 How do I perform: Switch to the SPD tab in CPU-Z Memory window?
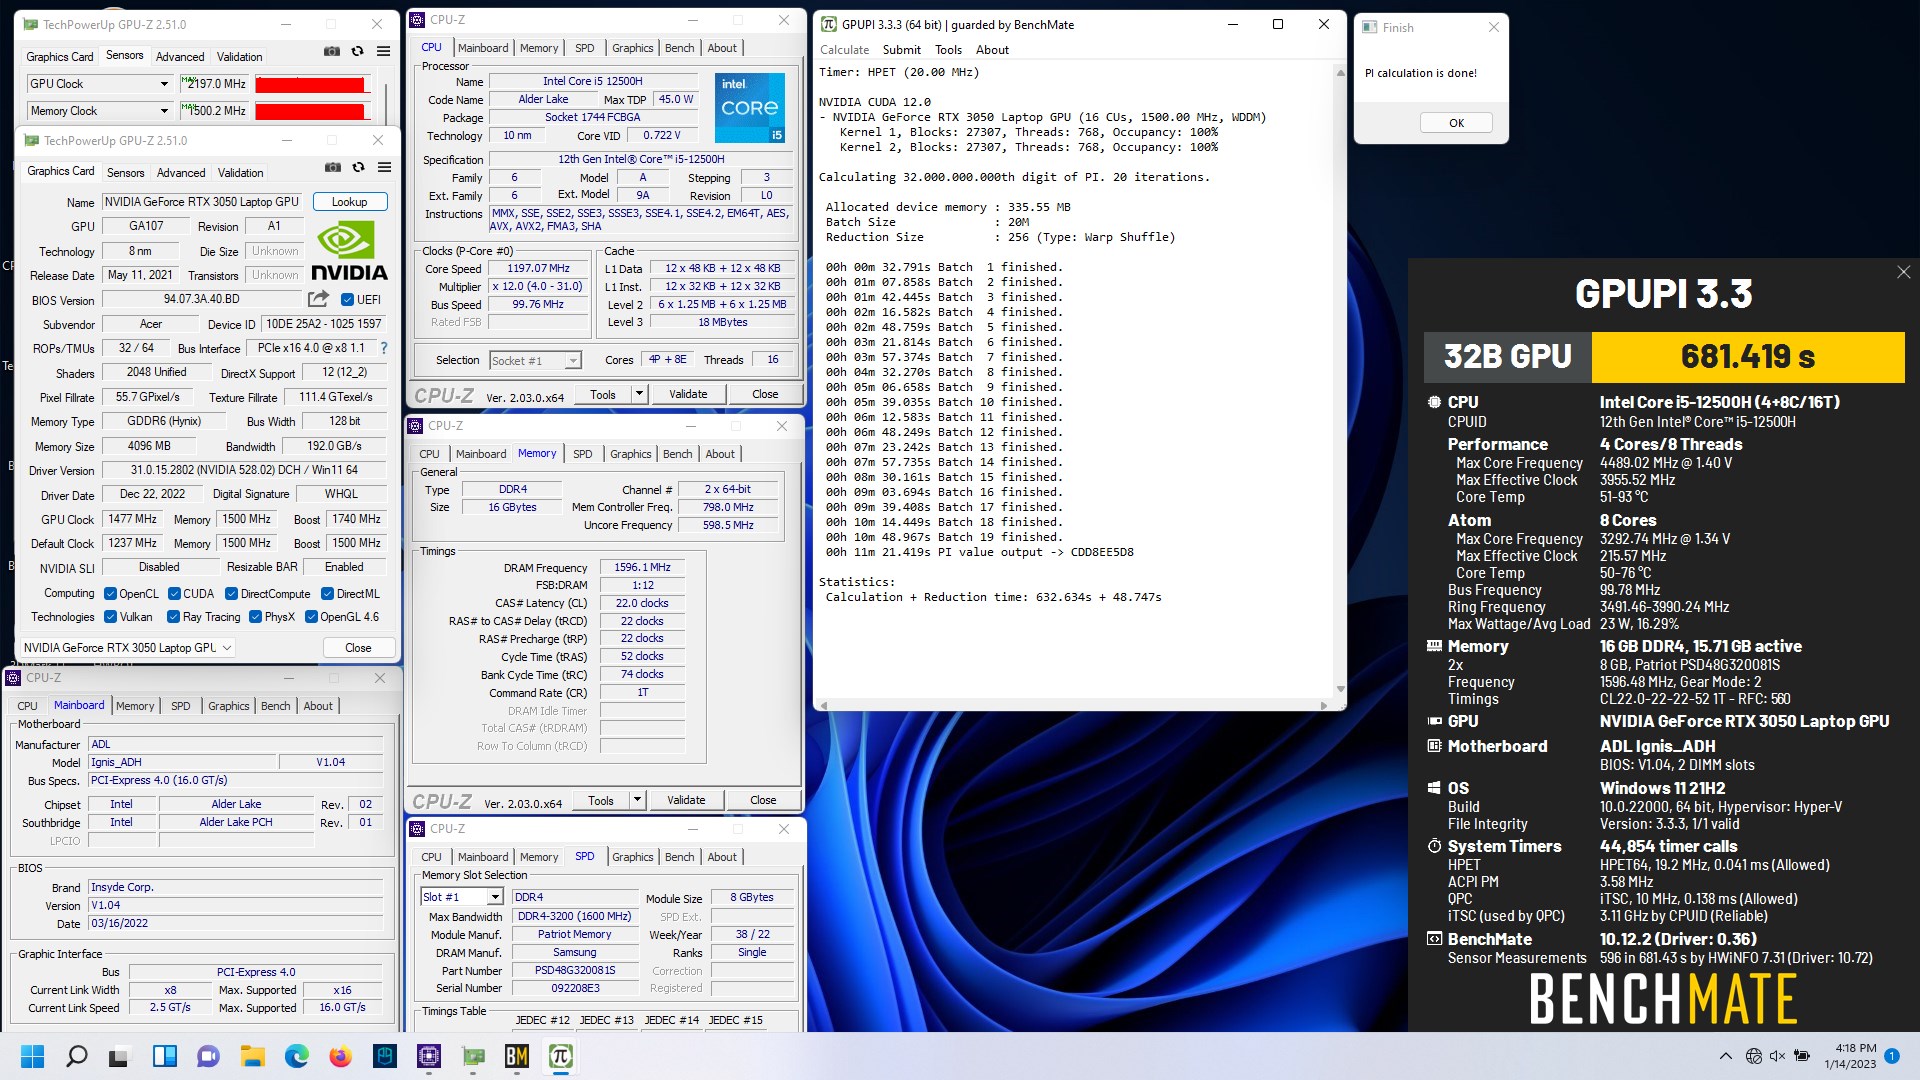[x=583, y=454]
